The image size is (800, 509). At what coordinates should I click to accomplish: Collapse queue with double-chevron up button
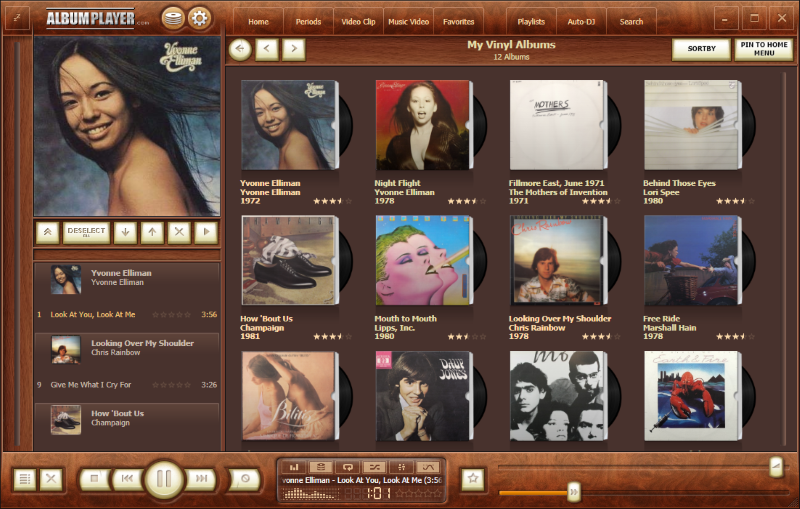click(47, 232)
